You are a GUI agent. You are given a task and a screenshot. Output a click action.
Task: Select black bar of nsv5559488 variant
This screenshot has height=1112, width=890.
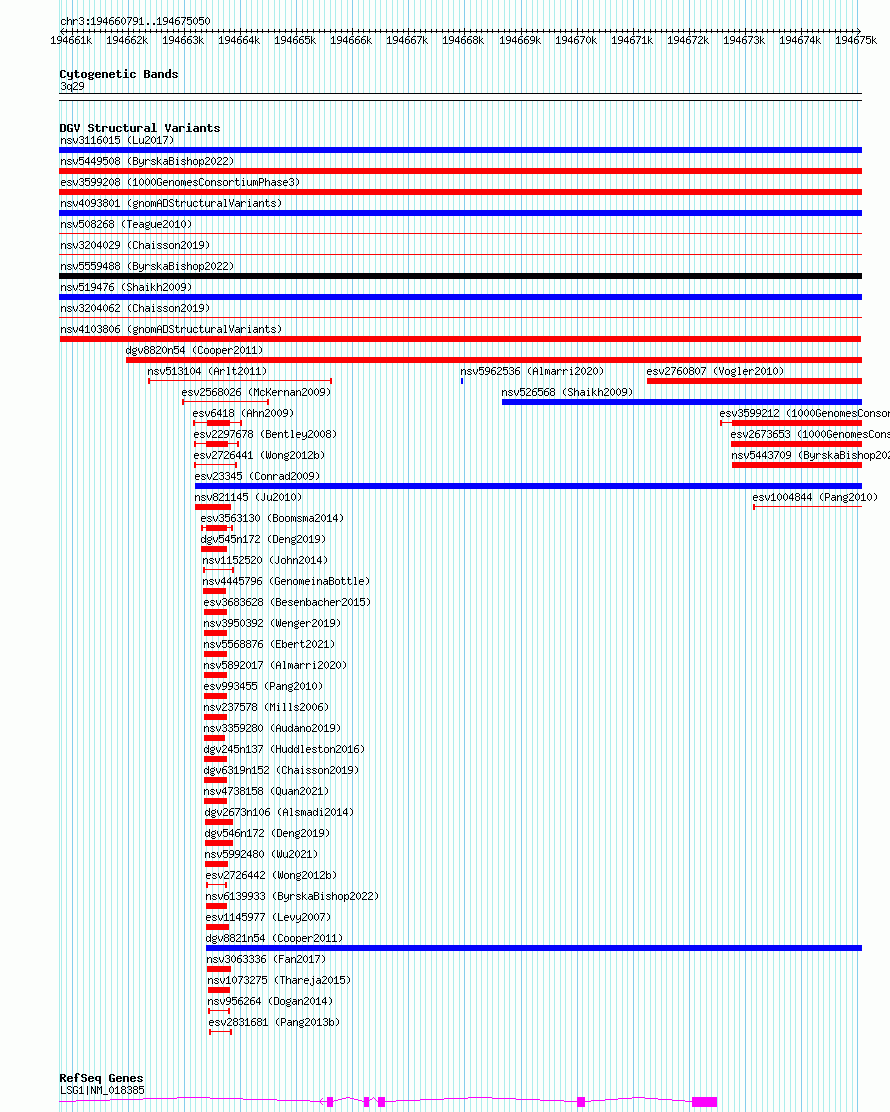pos(460,276)
